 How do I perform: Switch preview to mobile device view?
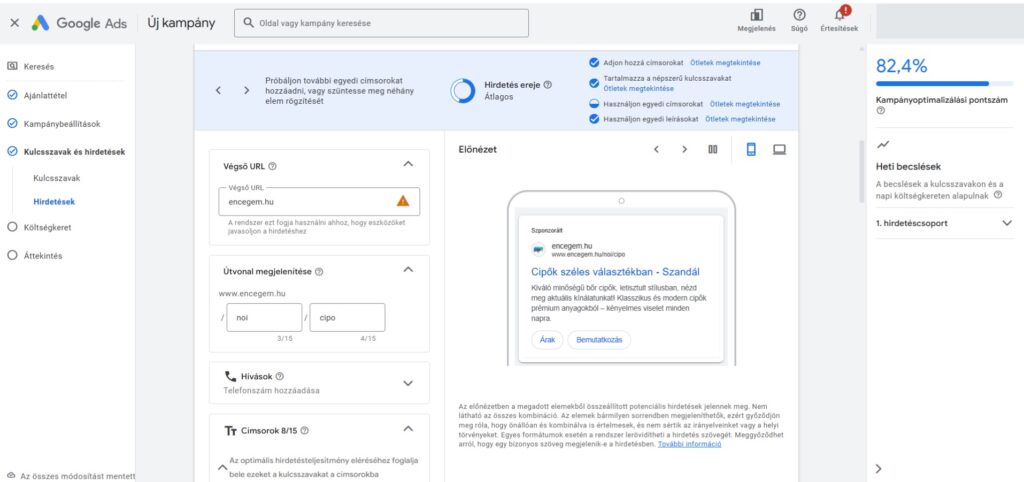click(x=751, y=149)
